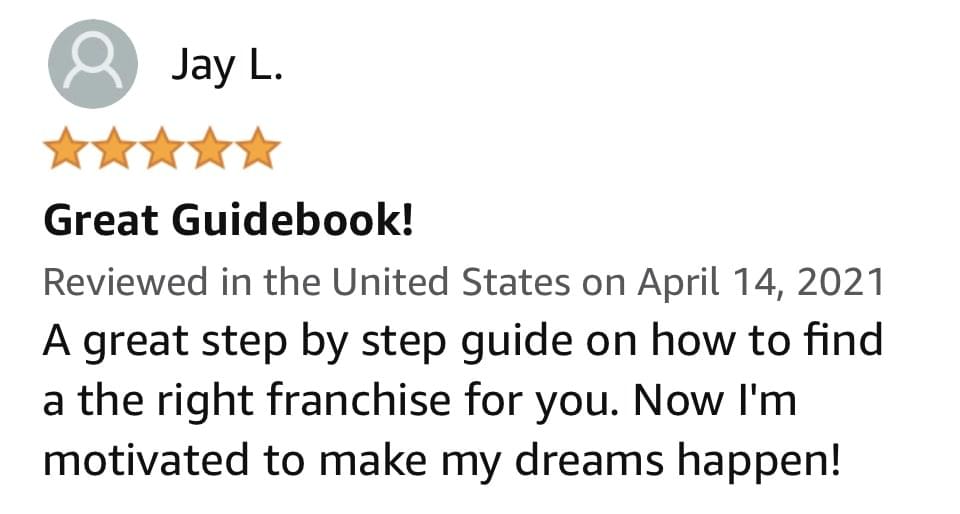The width and height of the screenshot is (960, 514).
Task: Click the 'Reviewed in the' text
Action: click(182, 282)
